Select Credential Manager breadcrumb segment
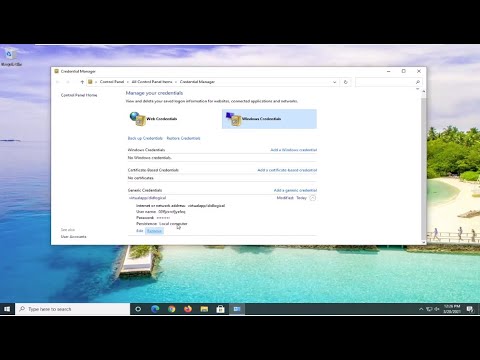This screenshot has width=480, height=360. (197, 82)
